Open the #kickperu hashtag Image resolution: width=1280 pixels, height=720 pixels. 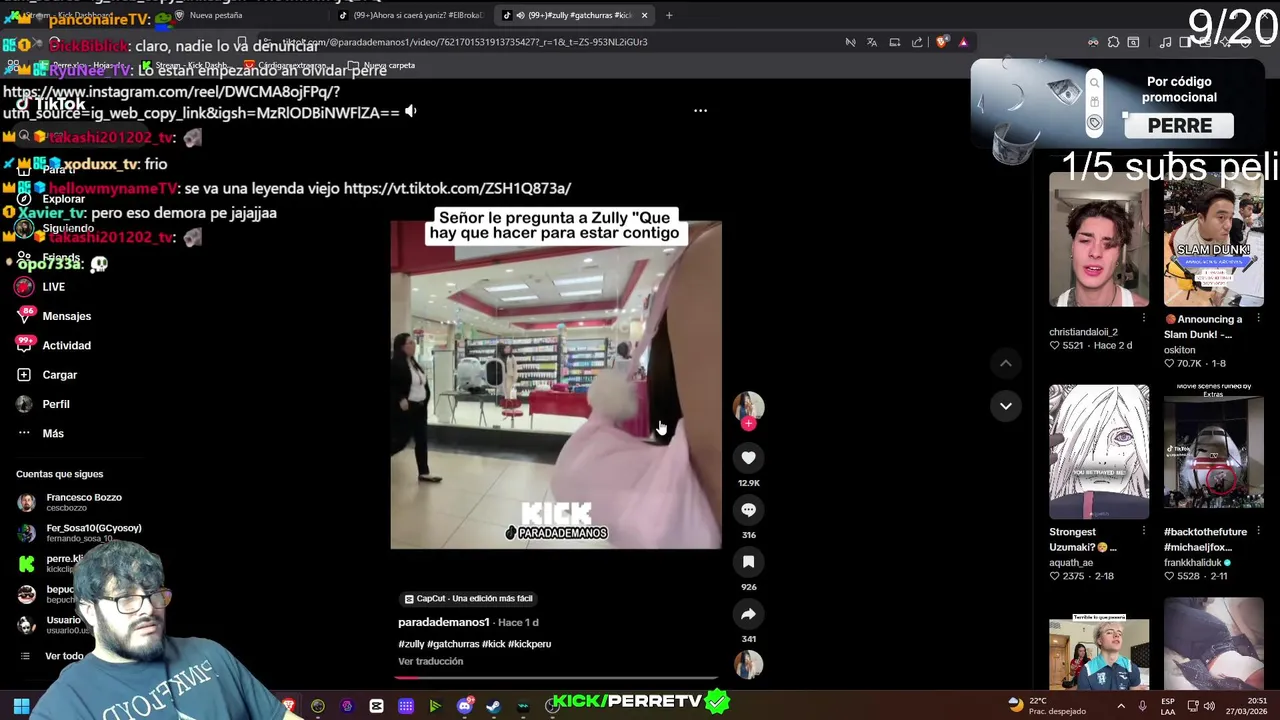[x=530, y=644]
